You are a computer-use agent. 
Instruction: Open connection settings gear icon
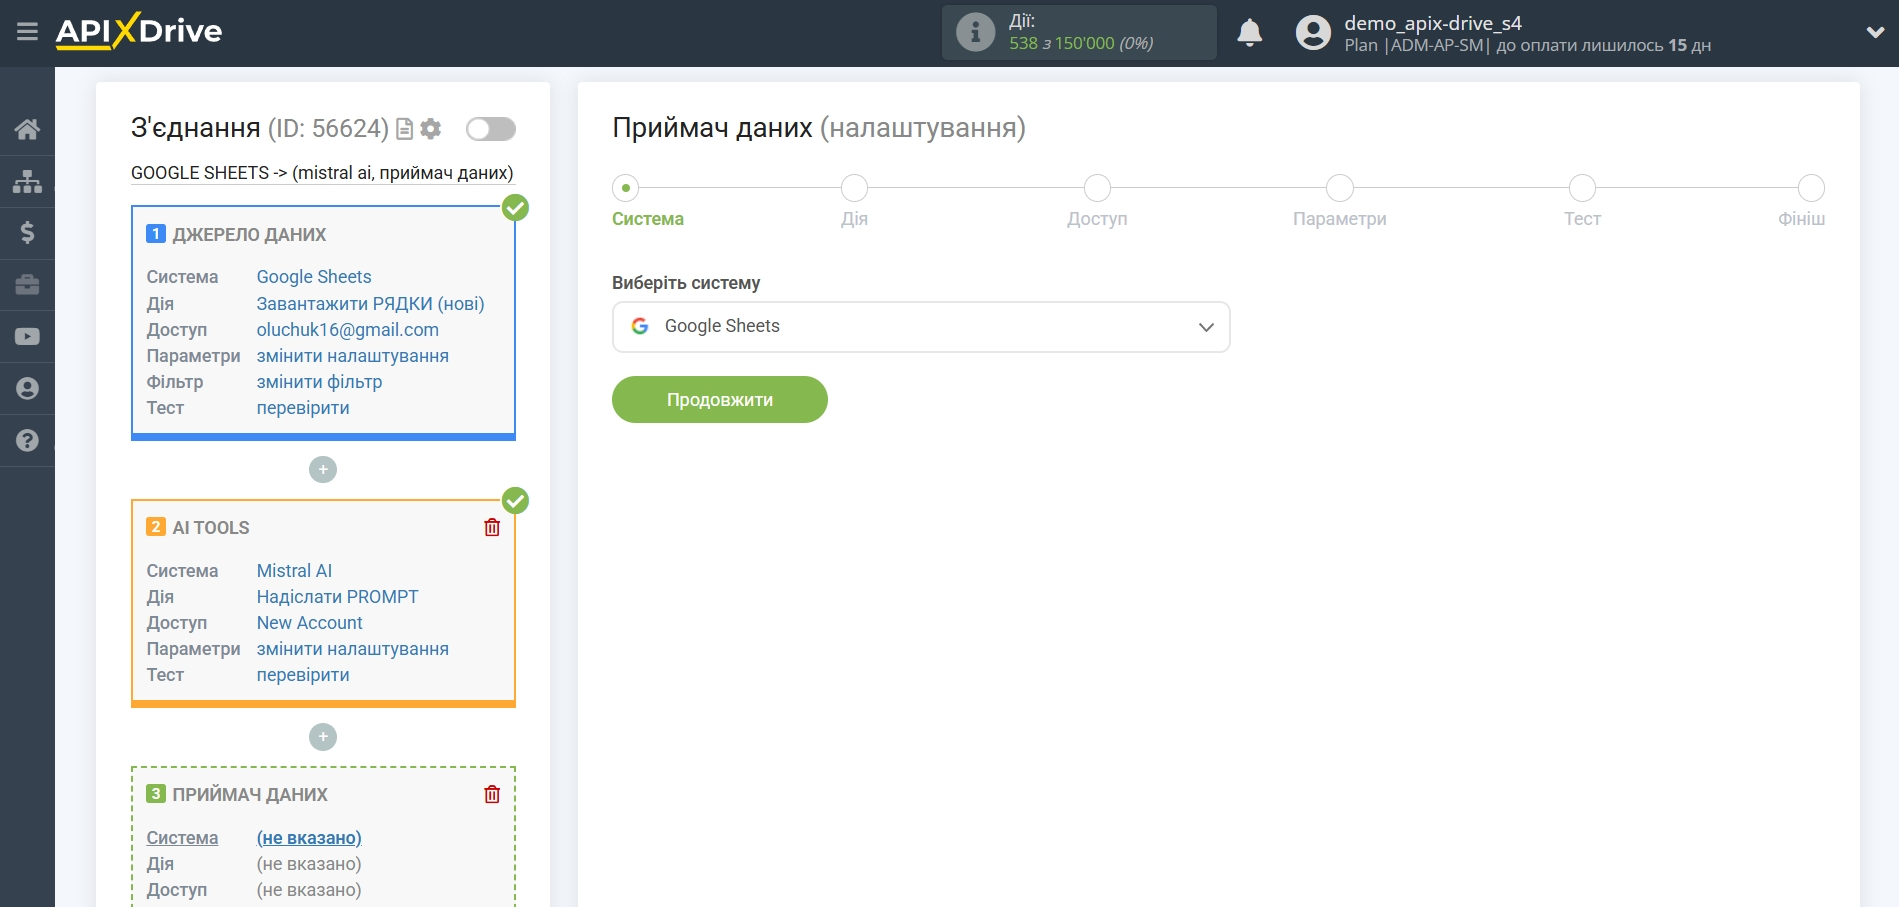[431, 129]
